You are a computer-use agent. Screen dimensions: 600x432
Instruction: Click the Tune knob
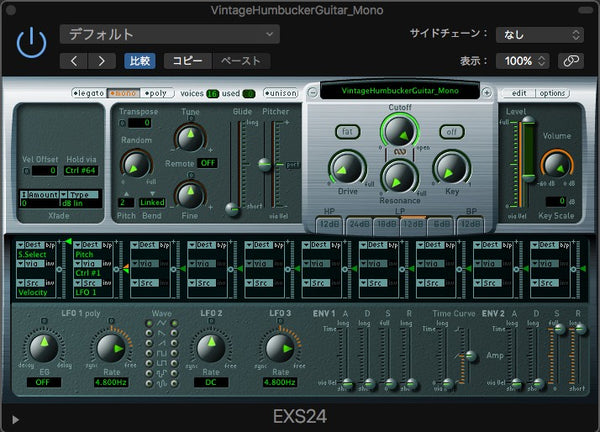(x=190, y=137)
